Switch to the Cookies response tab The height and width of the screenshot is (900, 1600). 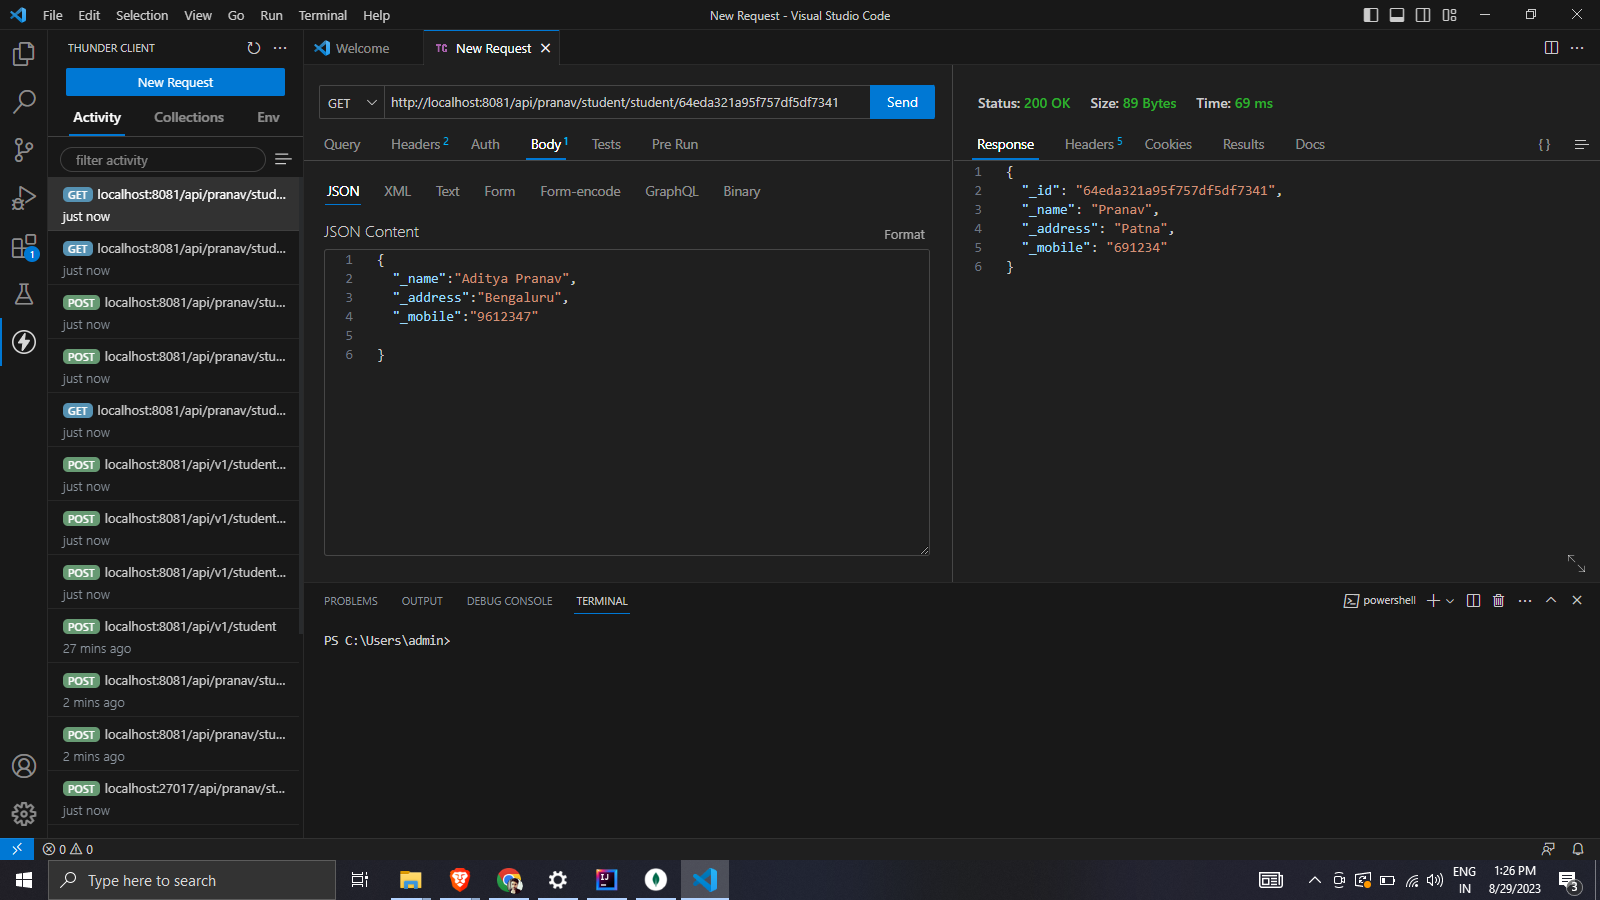pos(1168,144)
